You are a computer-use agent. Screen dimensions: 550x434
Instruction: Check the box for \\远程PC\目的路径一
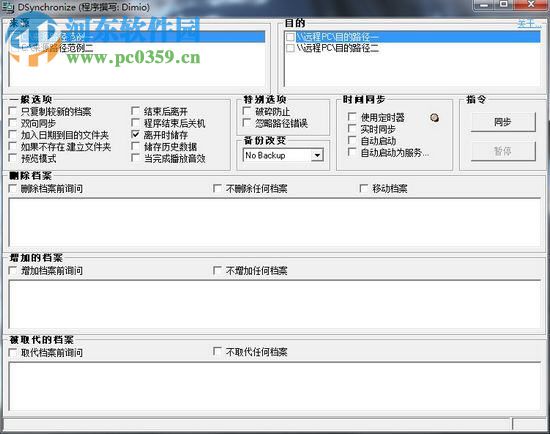tap(290, 36)
